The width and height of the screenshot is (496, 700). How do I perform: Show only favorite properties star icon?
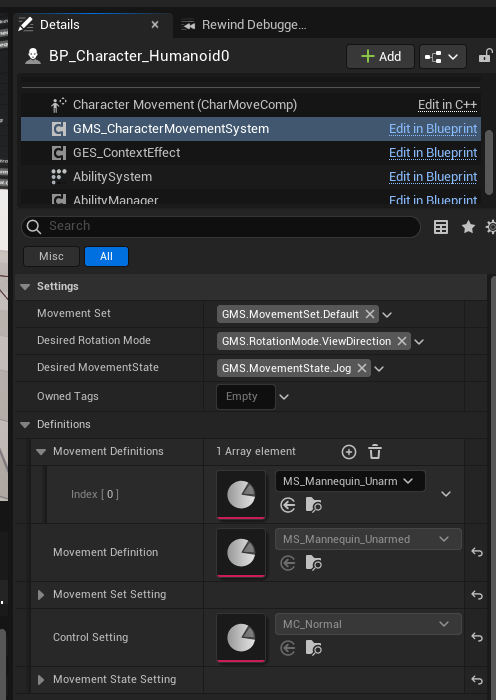468,227
